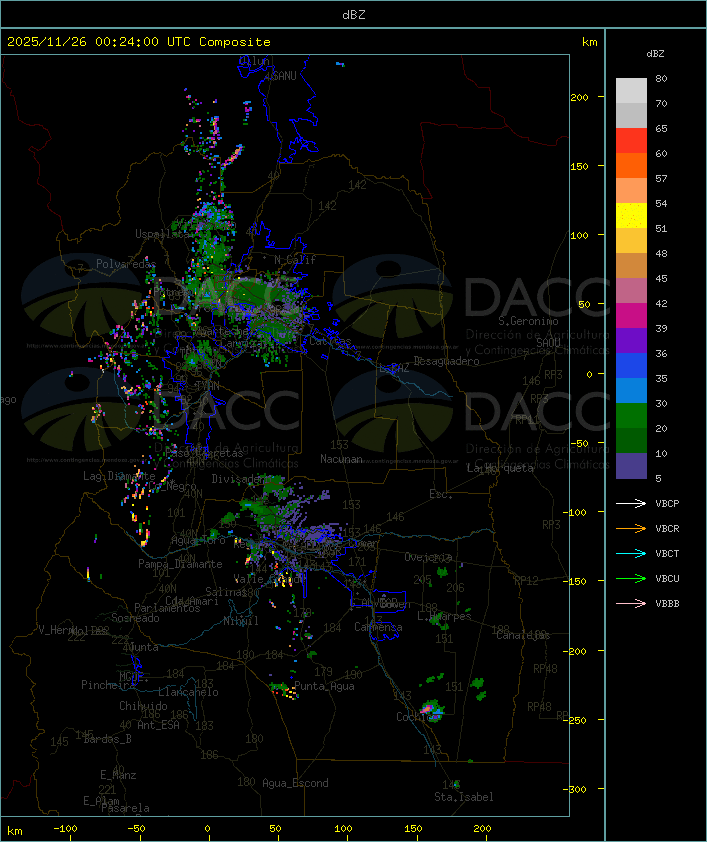Screen dimensions: 707x842
Task: Click the dBZ legend heading
Action: tap(655, 54)
